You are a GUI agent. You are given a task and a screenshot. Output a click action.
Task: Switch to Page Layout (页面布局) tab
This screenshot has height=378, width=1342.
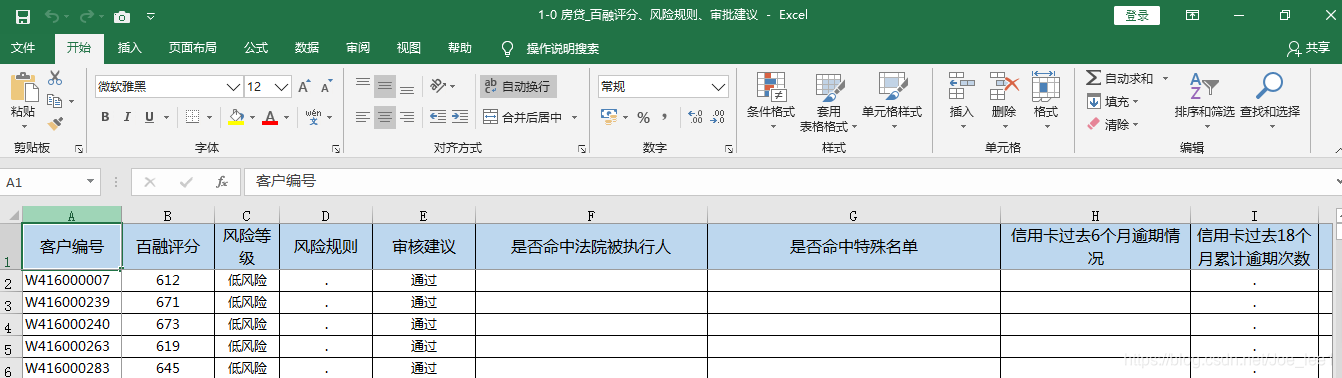[x=192, y=47]
